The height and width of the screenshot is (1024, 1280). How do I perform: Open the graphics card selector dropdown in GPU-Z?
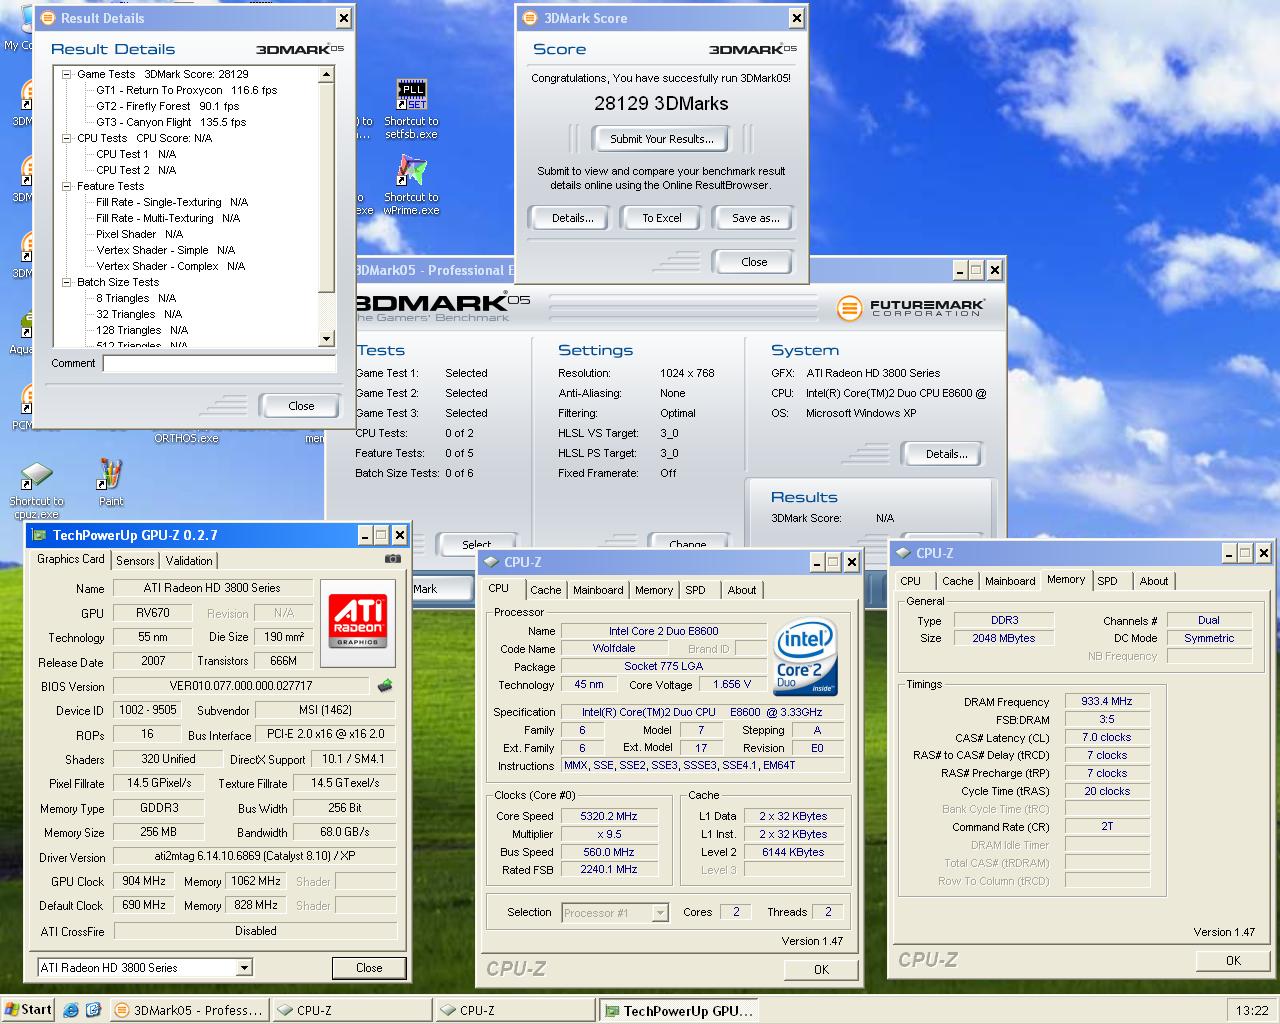pos(244,967)
